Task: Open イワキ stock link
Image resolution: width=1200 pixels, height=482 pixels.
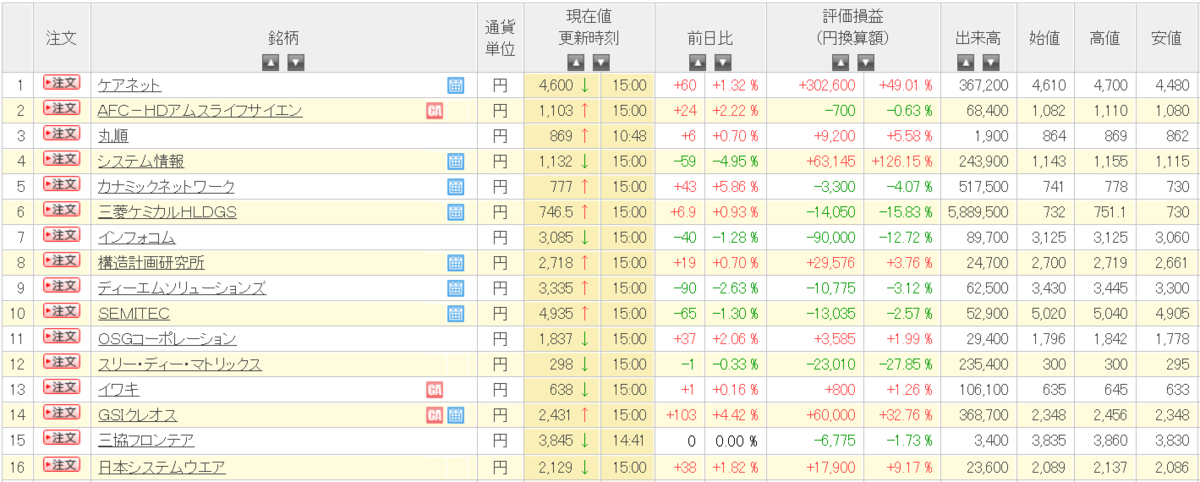Action: (x=117, y=389)
